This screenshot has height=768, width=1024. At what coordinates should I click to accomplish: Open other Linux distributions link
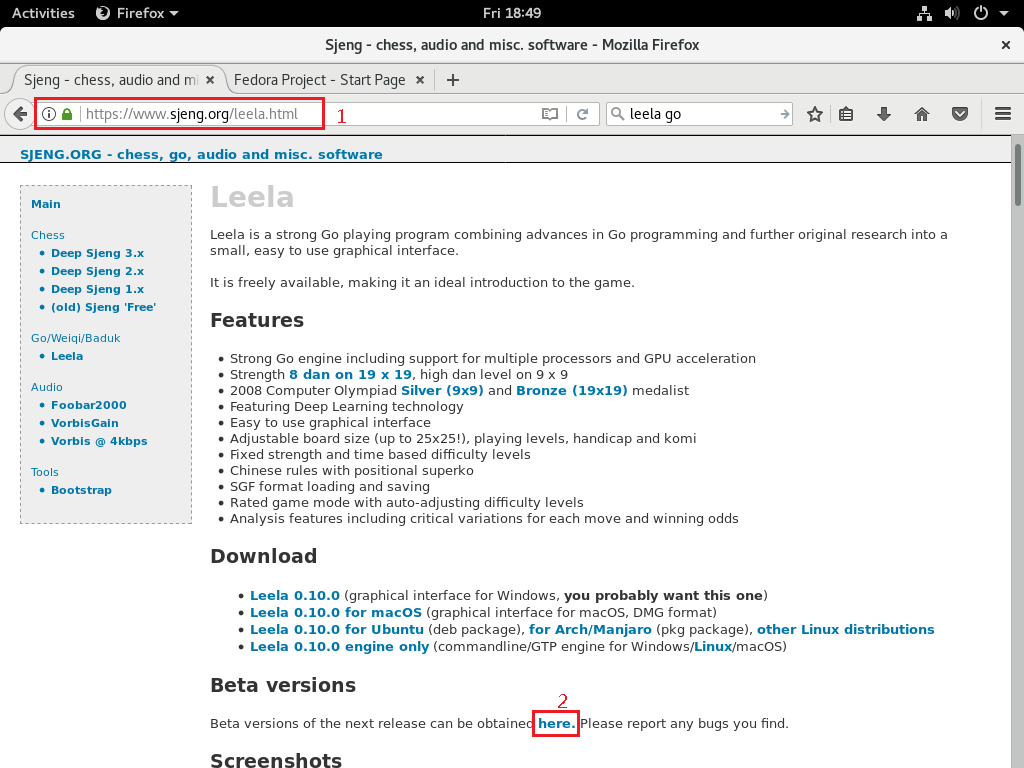tap(846, 630)
